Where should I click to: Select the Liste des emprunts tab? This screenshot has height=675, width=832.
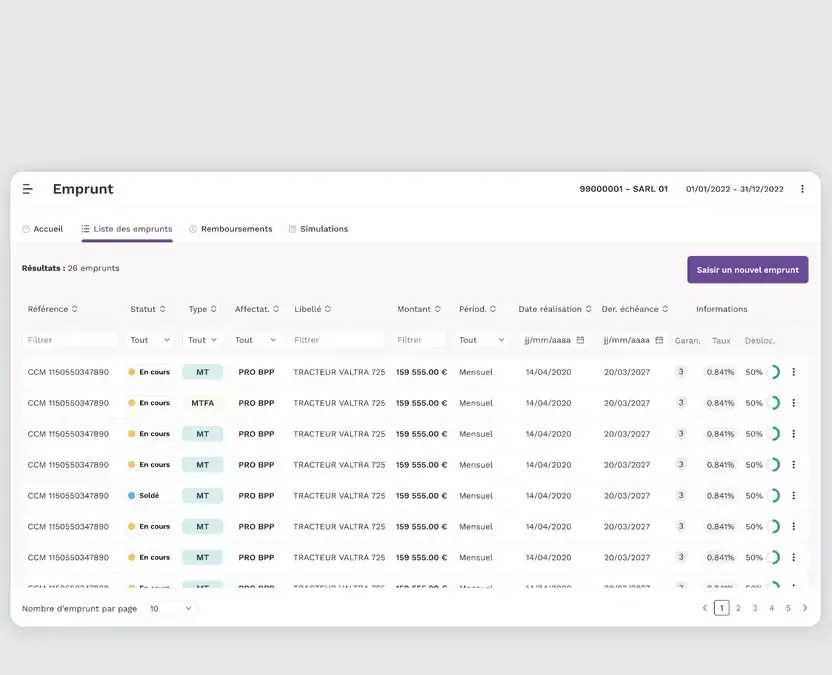tap(127, 229)
